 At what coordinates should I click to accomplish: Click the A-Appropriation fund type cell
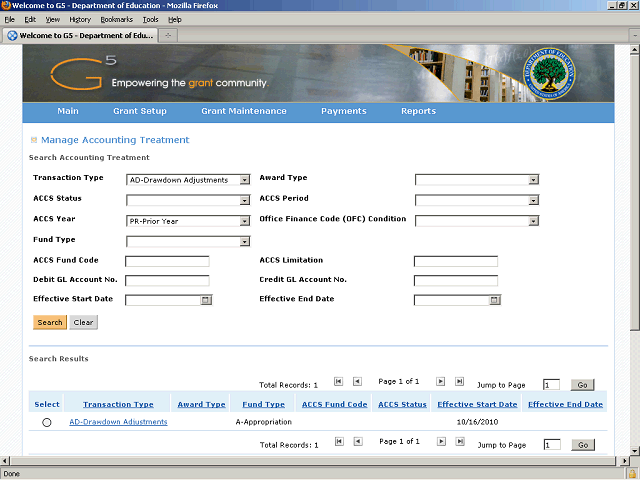coord(264,422)
